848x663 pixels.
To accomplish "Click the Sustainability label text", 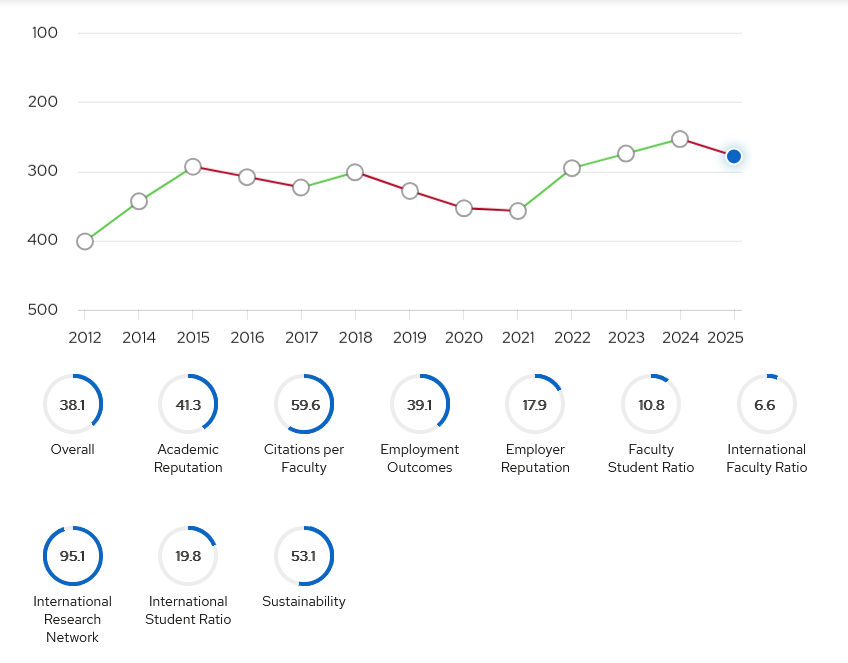I will (304, 601).
